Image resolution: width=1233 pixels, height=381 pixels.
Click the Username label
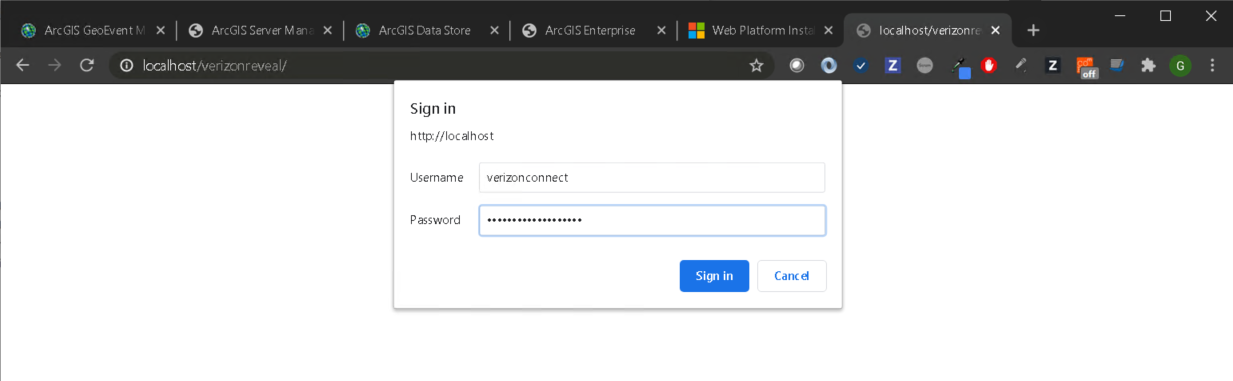click(436, 177)
